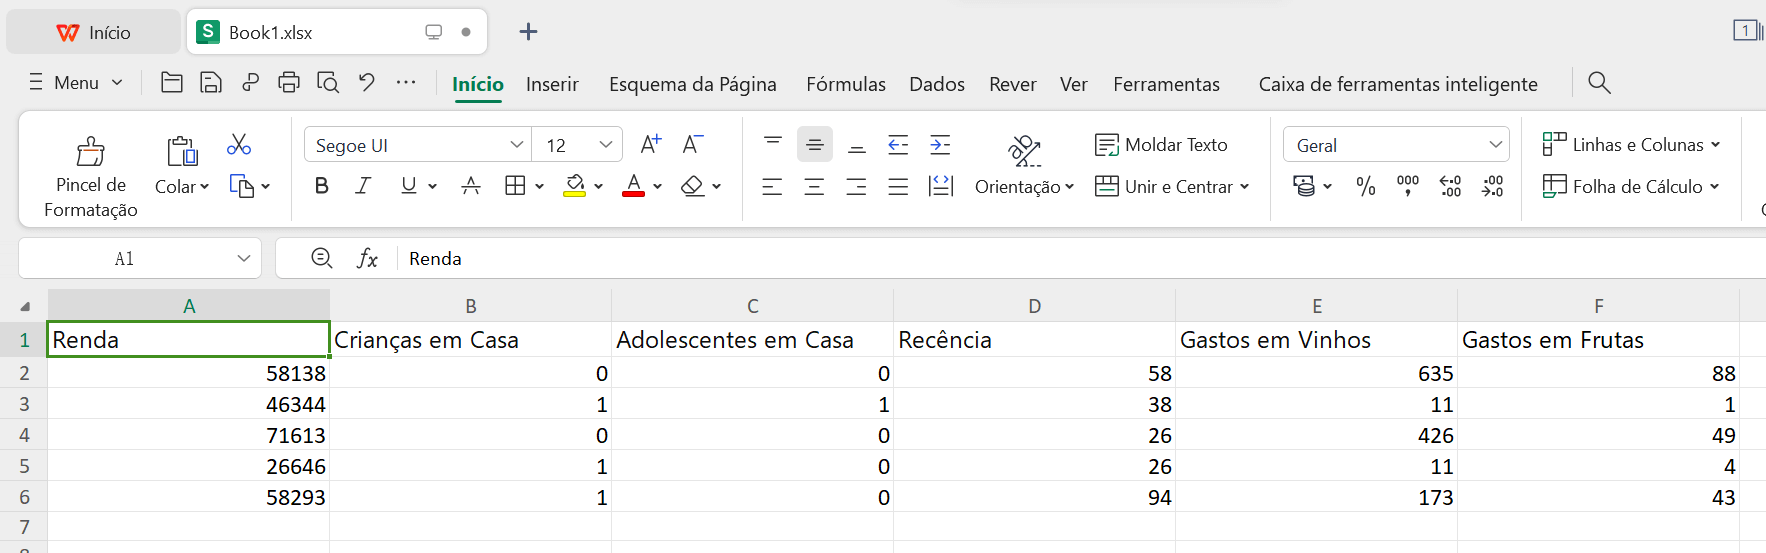The height and width of the screenshot is (553, 1766).
Task: Center text horizontally
Action: tap(814, 186)
